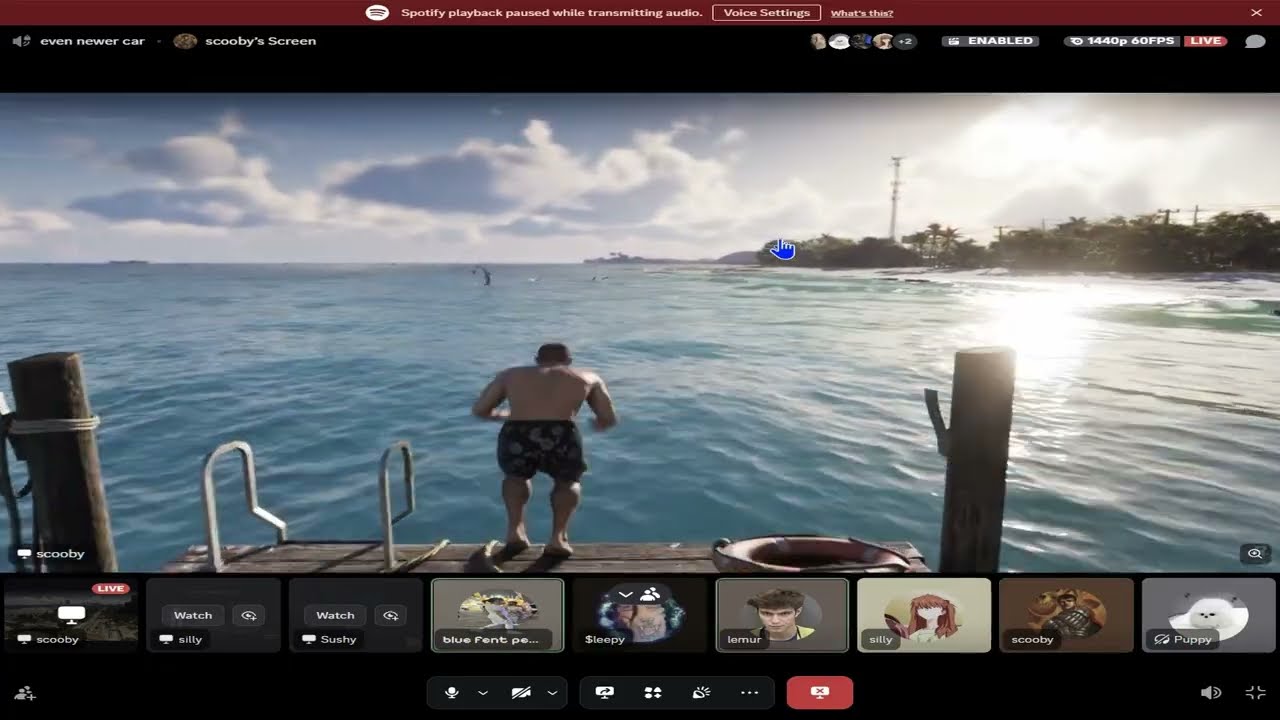Open Voice Settings from the Spotify banner

[x=766, y=13]
